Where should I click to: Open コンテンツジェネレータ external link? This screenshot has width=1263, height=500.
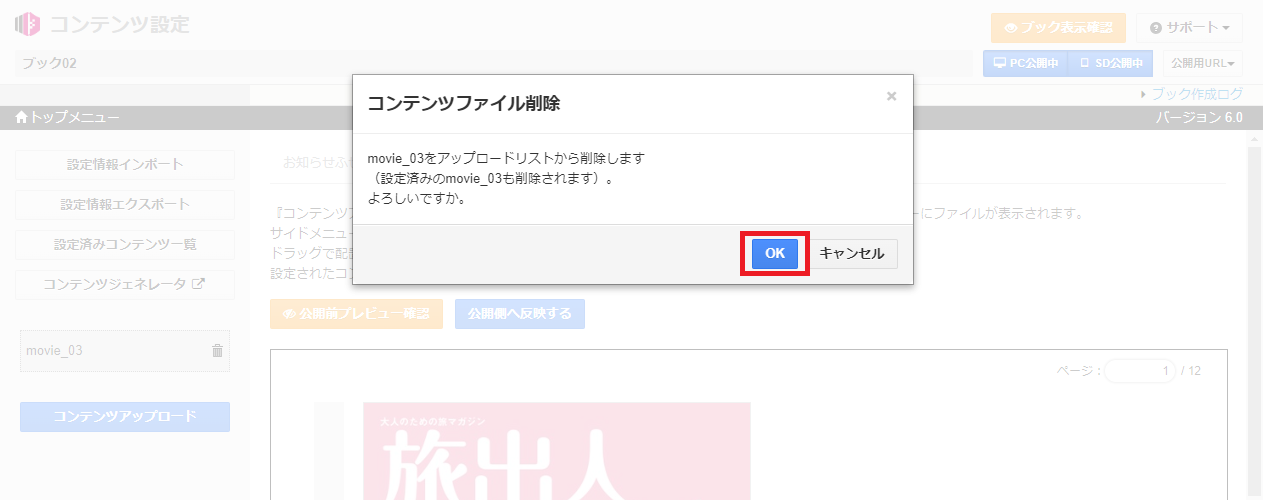click(x=125, y=284)
